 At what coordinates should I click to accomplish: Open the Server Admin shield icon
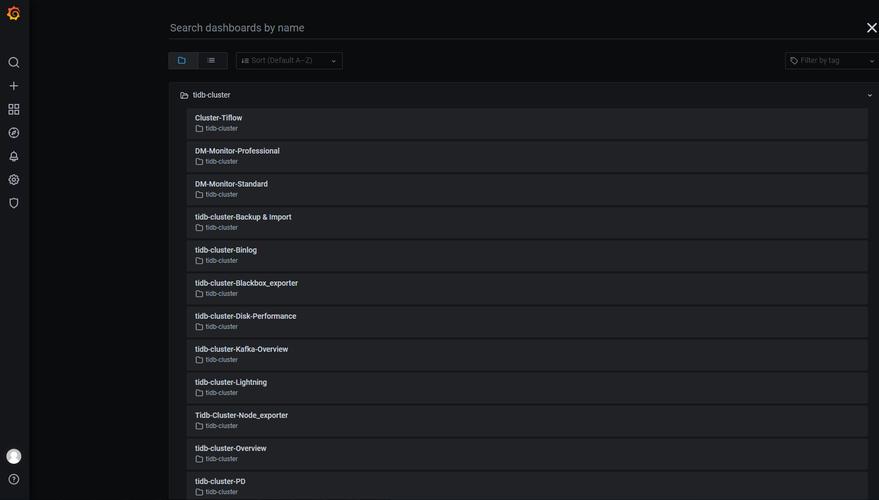(x=14, y=203)
